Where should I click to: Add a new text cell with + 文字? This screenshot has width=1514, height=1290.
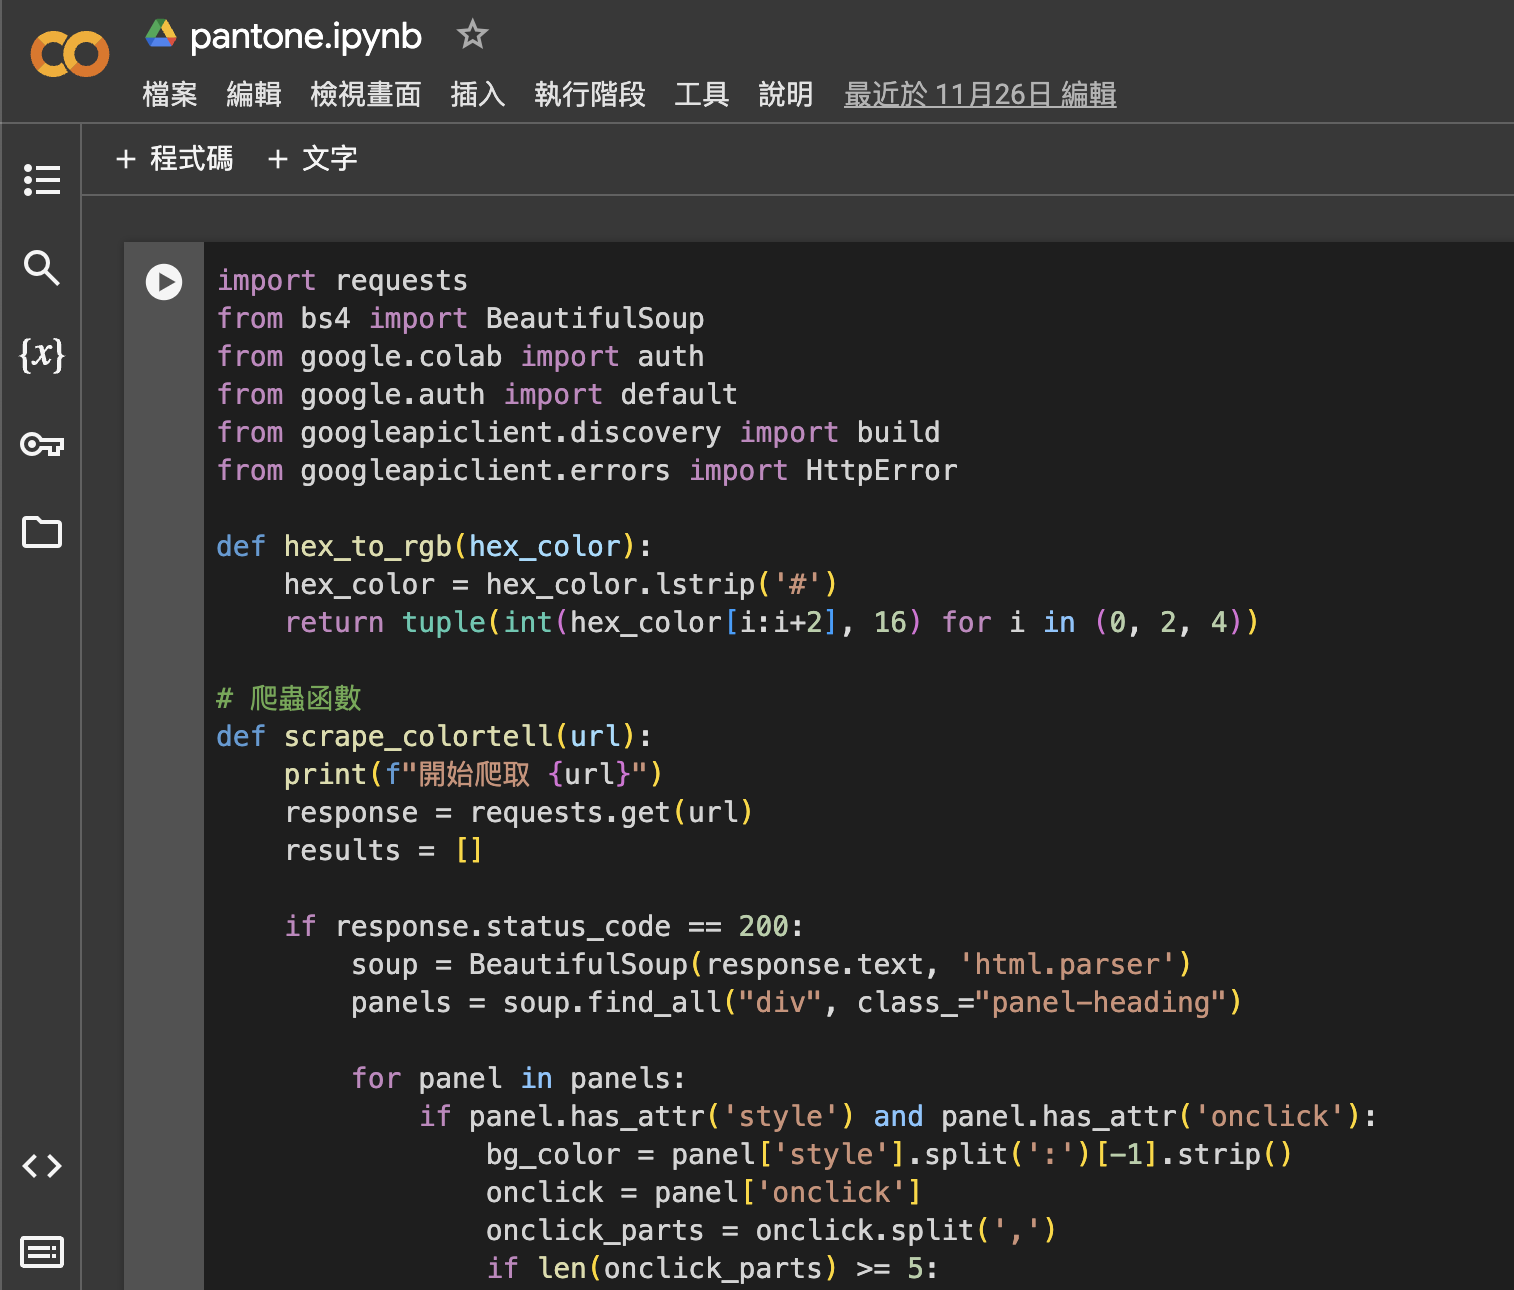tap(313, 159)
